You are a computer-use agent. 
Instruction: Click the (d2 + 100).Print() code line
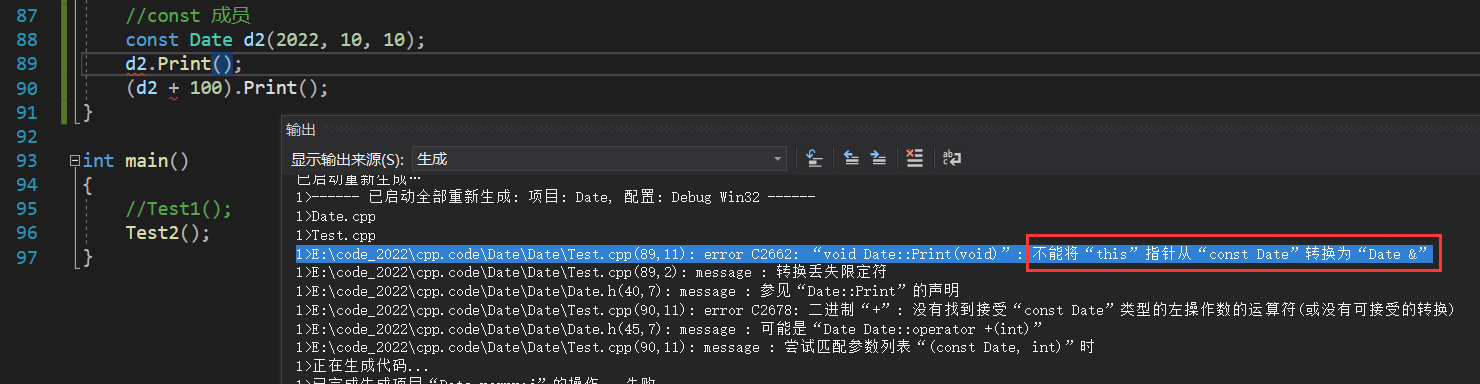227,88
